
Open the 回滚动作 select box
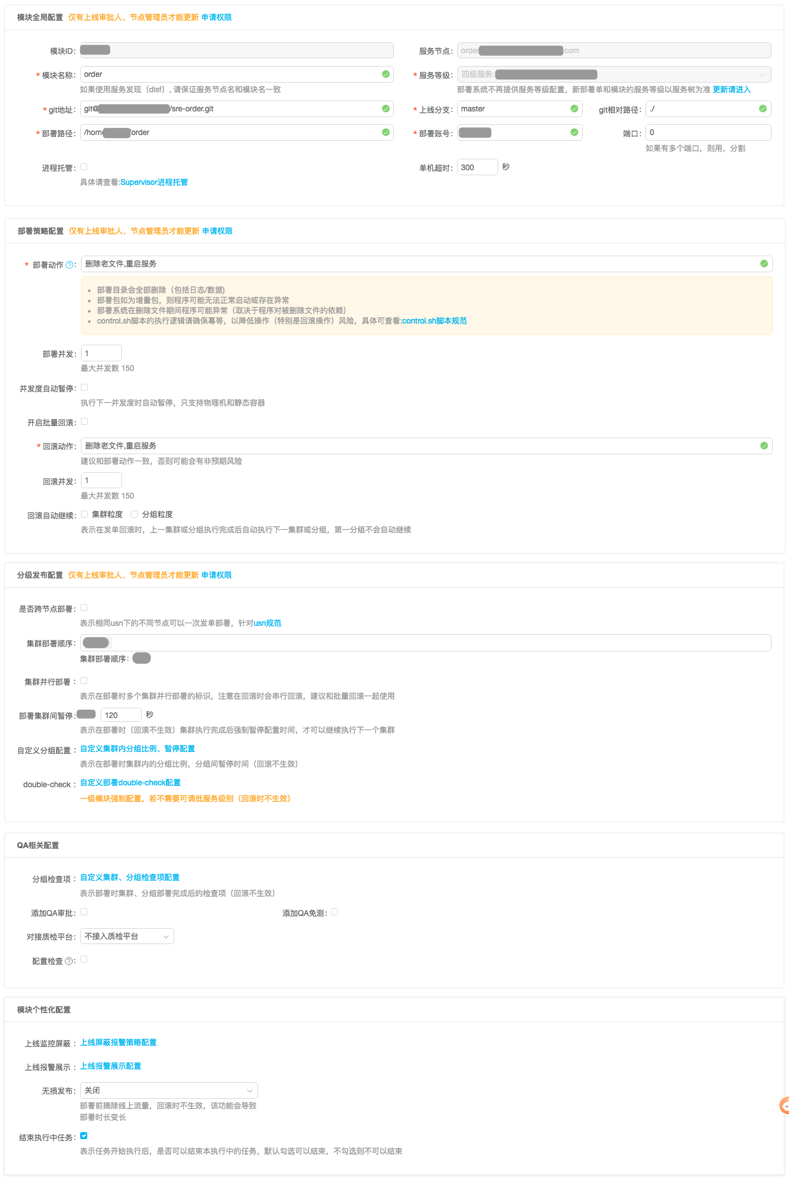(x=426, y=446)
